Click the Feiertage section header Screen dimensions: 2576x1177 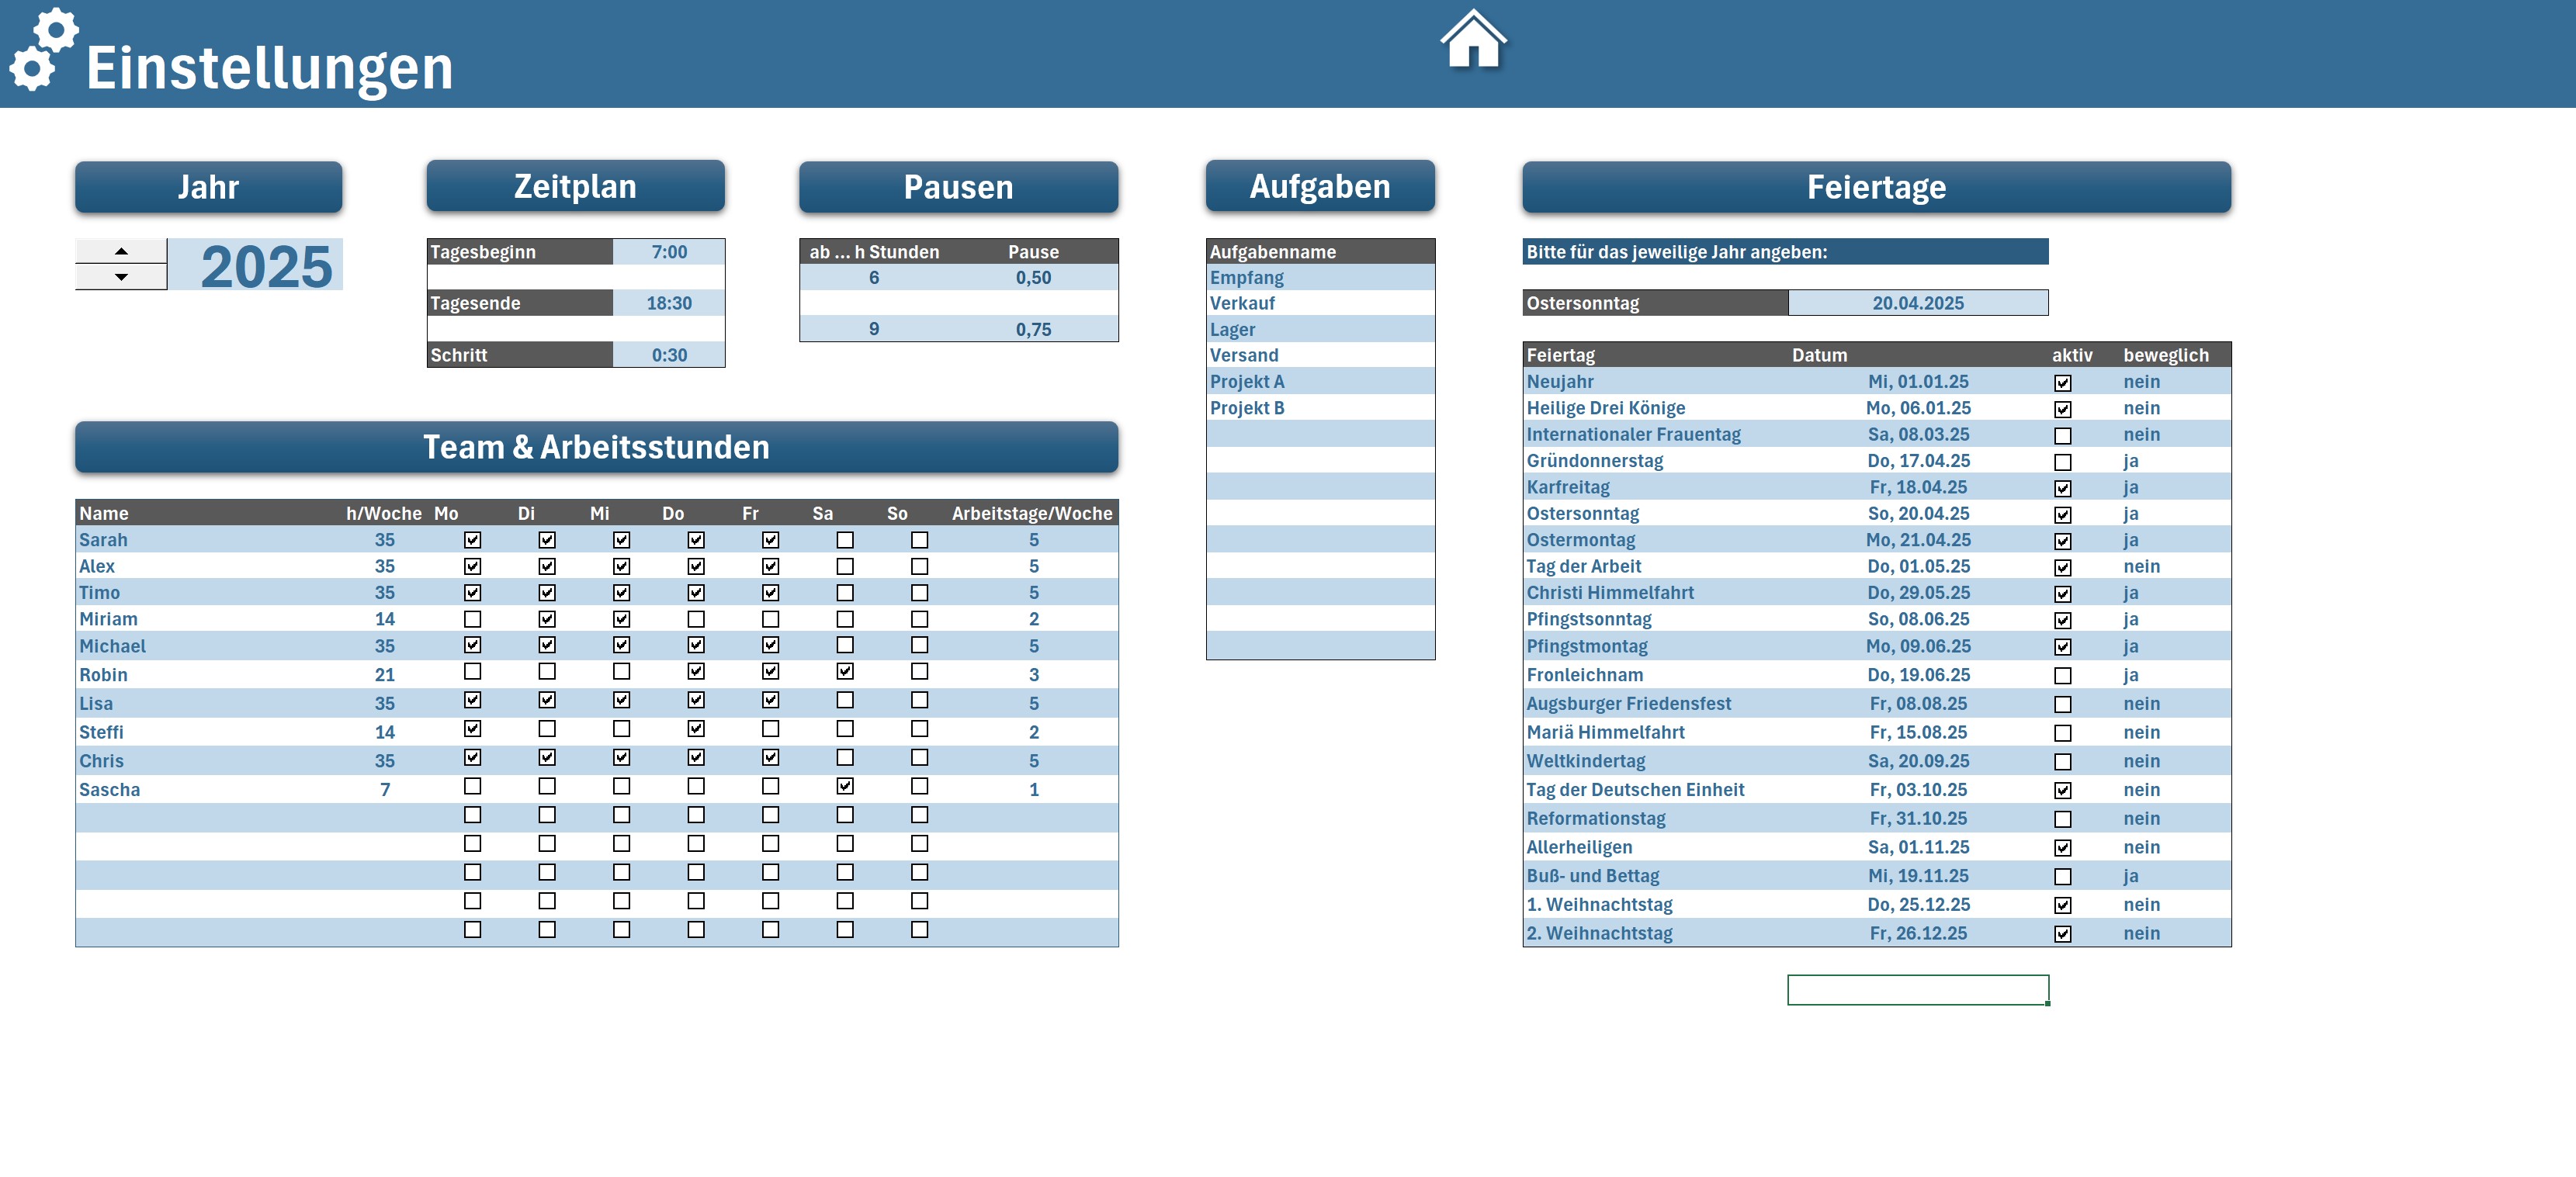point(1875,187)
